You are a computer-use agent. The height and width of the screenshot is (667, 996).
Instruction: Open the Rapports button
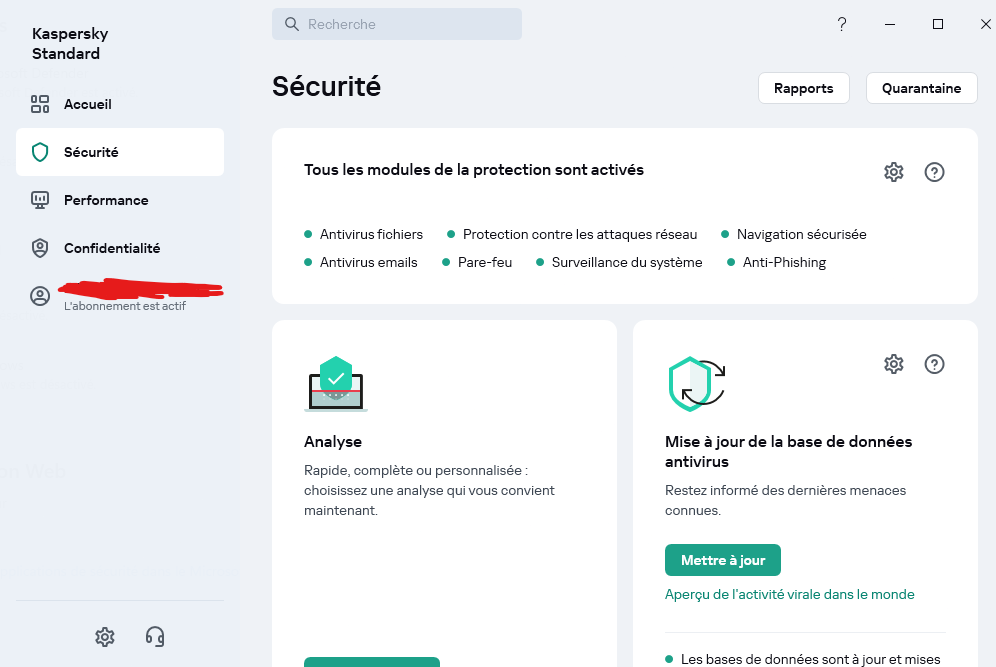803,88
